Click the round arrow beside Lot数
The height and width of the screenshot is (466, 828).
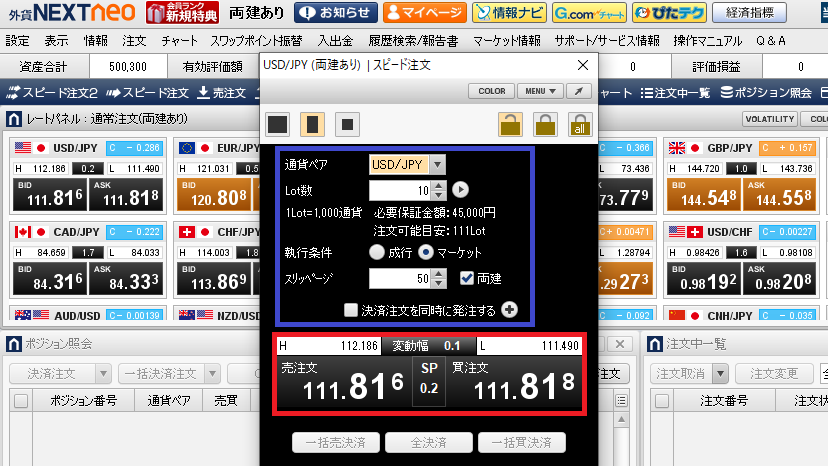460,190
